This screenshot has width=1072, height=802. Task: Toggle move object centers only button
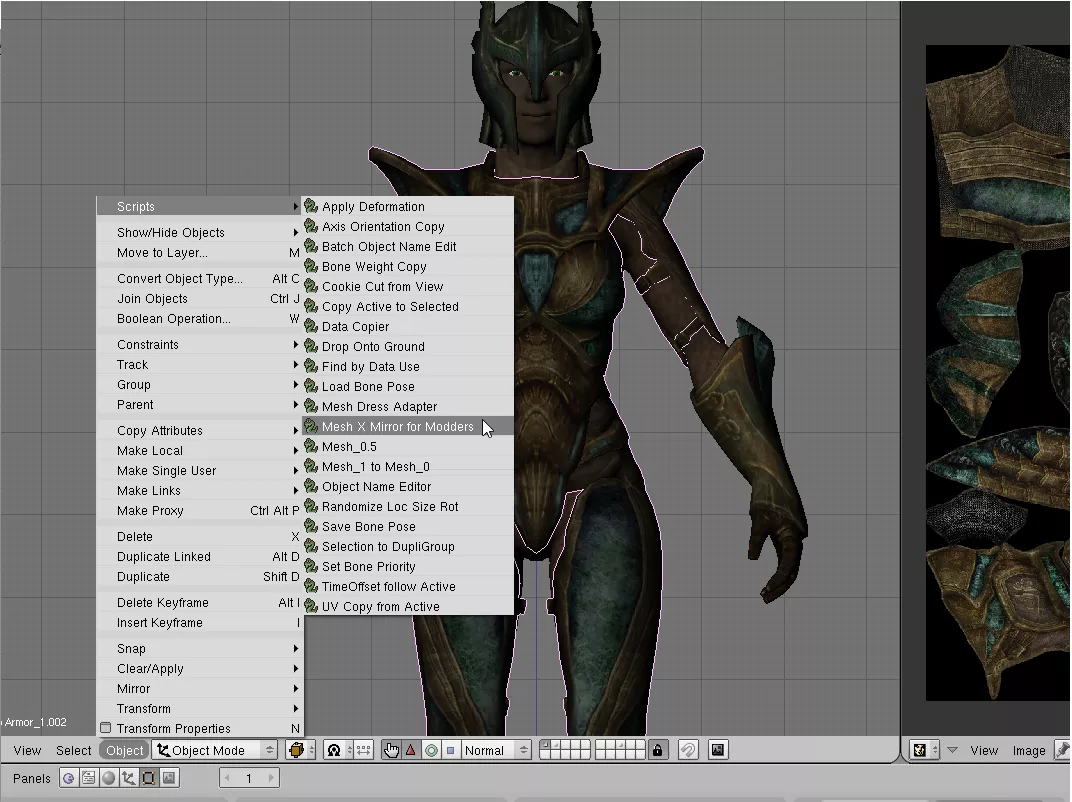click(363, 750)
